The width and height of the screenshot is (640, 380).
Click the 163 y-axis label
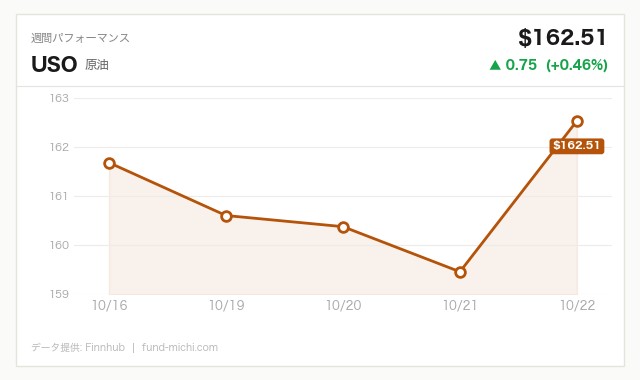click(x=60, y=98)
